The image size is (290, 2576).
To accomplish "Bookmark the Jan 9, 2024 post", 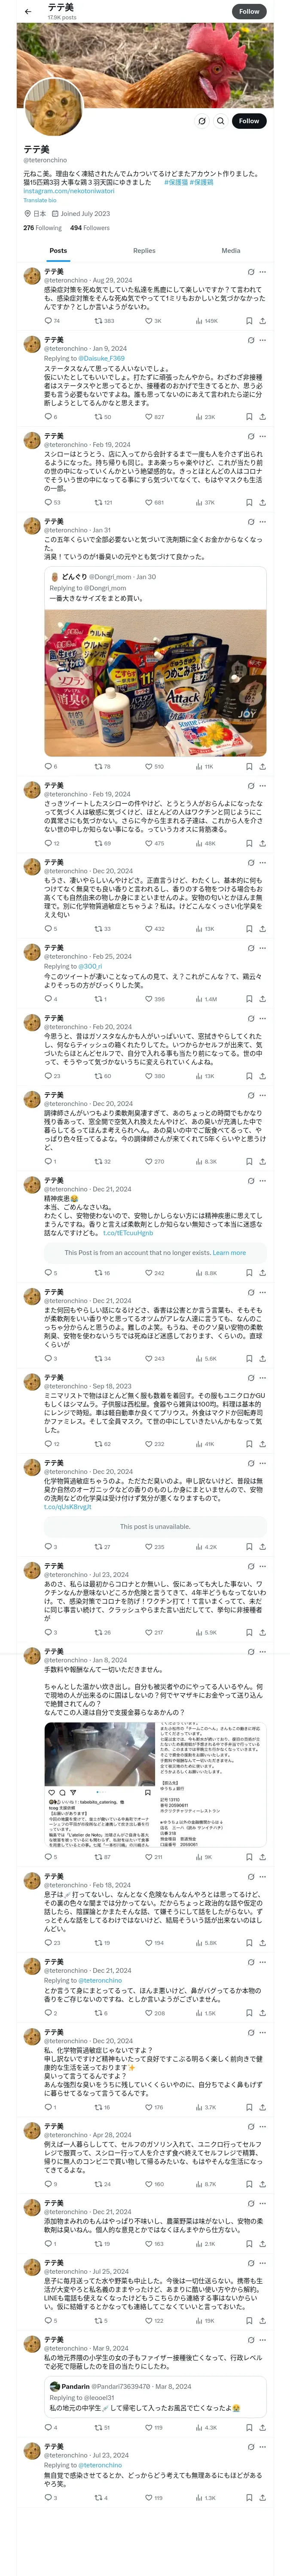I will pyautogui.click(x=249, y=416).
